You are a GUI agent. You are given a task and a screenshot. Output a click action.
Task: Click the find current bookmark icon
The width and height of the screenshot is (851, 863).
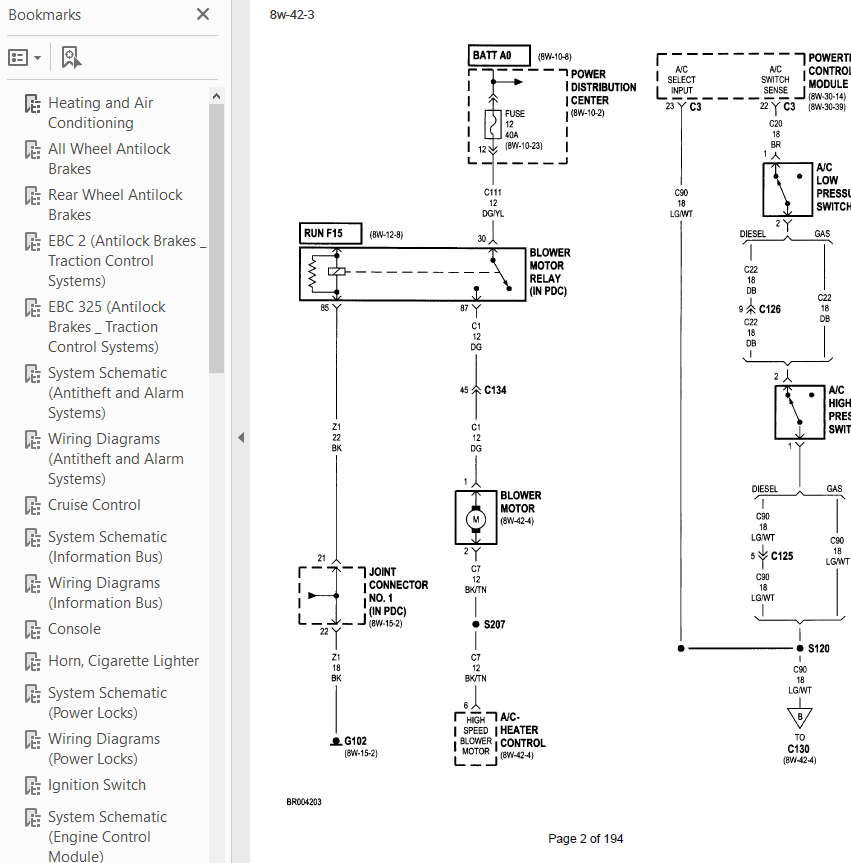point(71,57)
